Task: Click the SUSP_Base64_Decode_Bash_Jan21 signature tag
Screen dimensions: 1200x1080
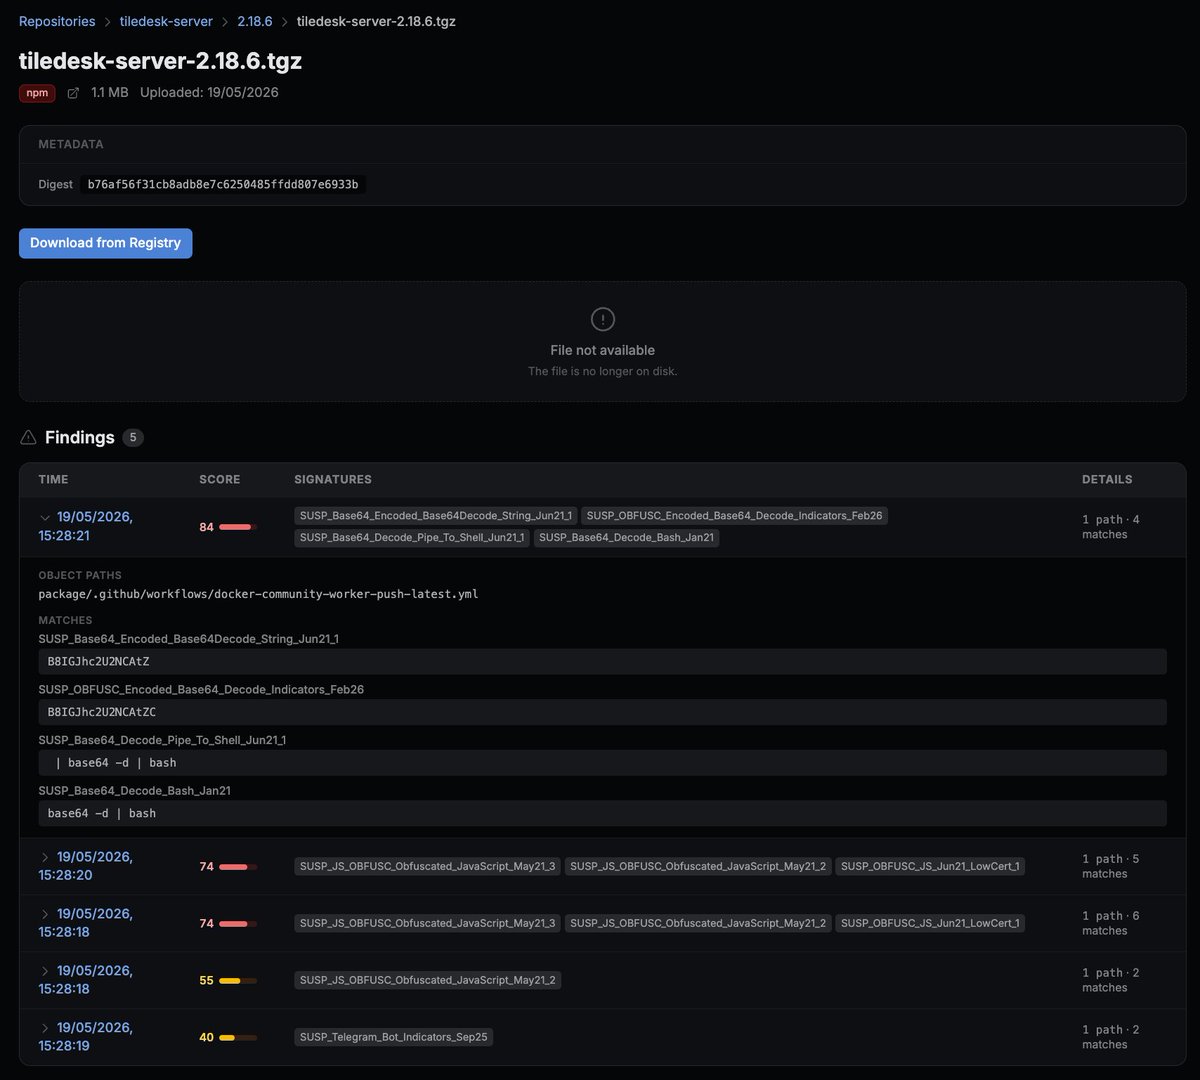Action: pos(626,538)
